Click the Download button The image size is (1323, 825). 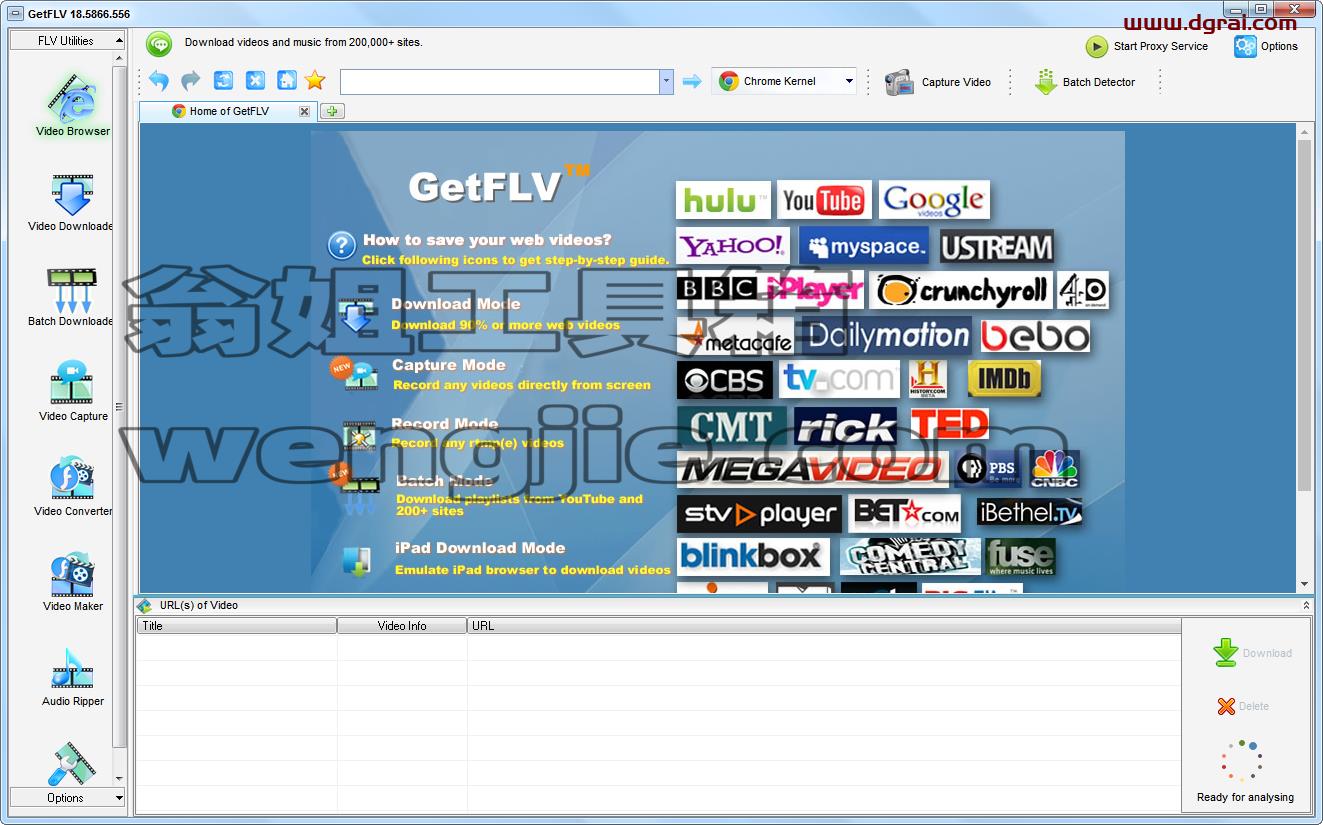pos(1252,653)
